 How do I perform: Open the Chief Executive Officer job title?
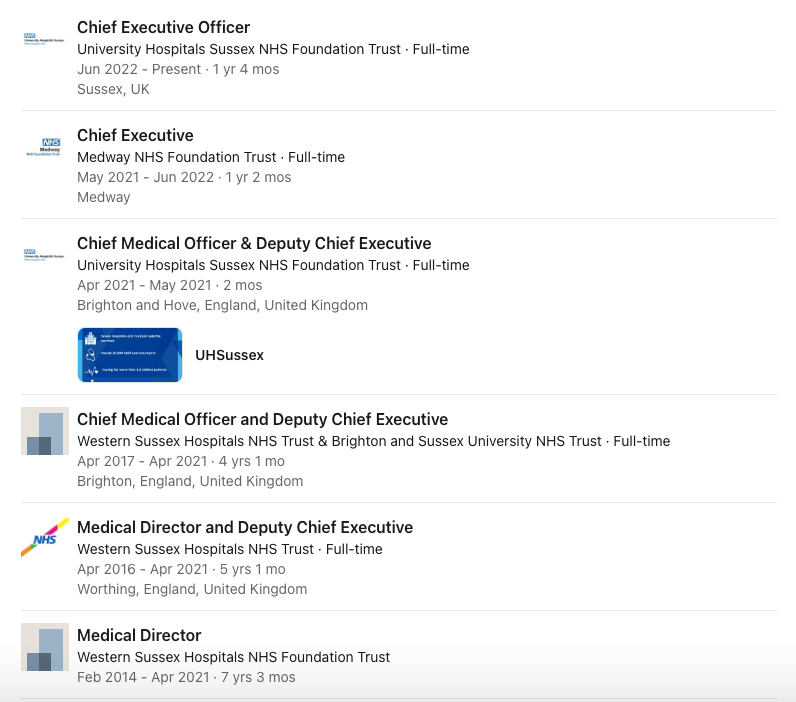(163, 27)
